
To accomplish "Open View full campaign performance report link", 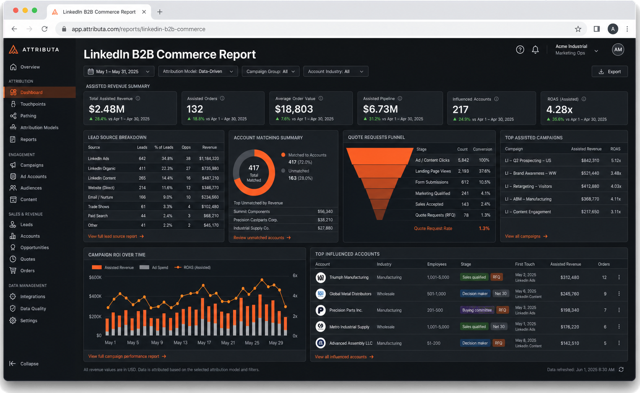I will (127, 356).
